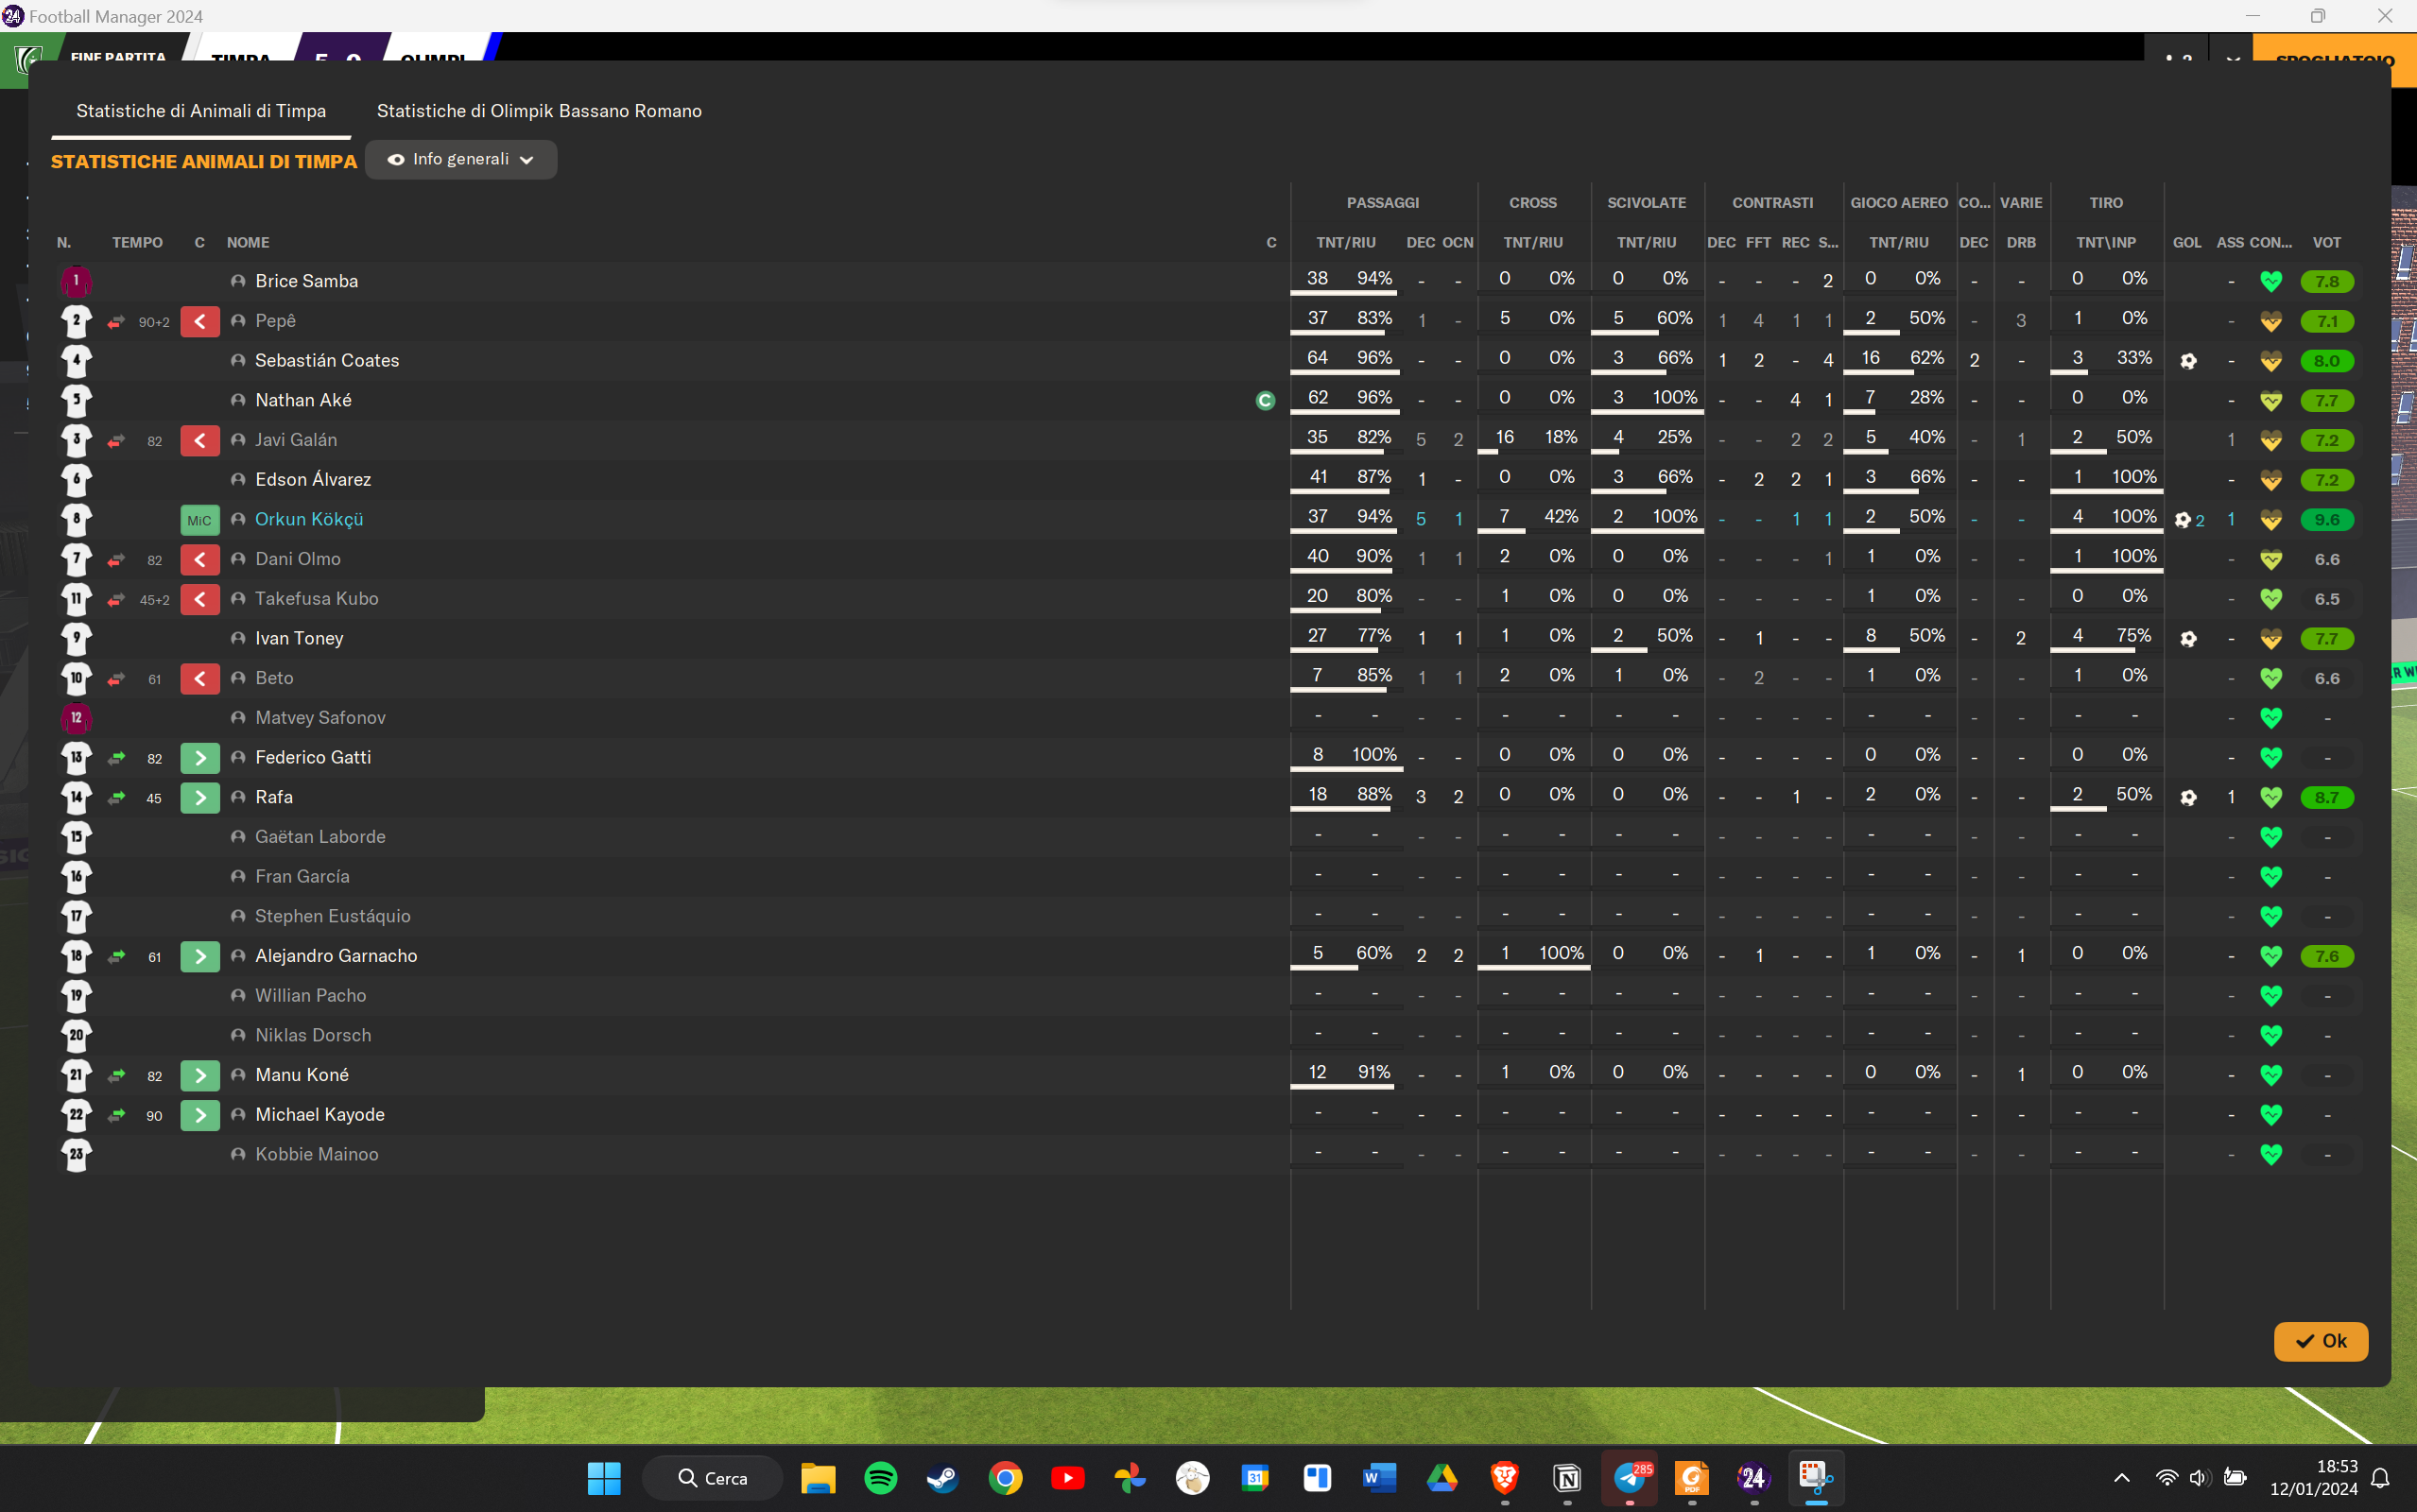Show hidden system tray icons arrow
Image resolution: width=2417 pixels, height=1512 pixels.
(x=2121, y=1478)
